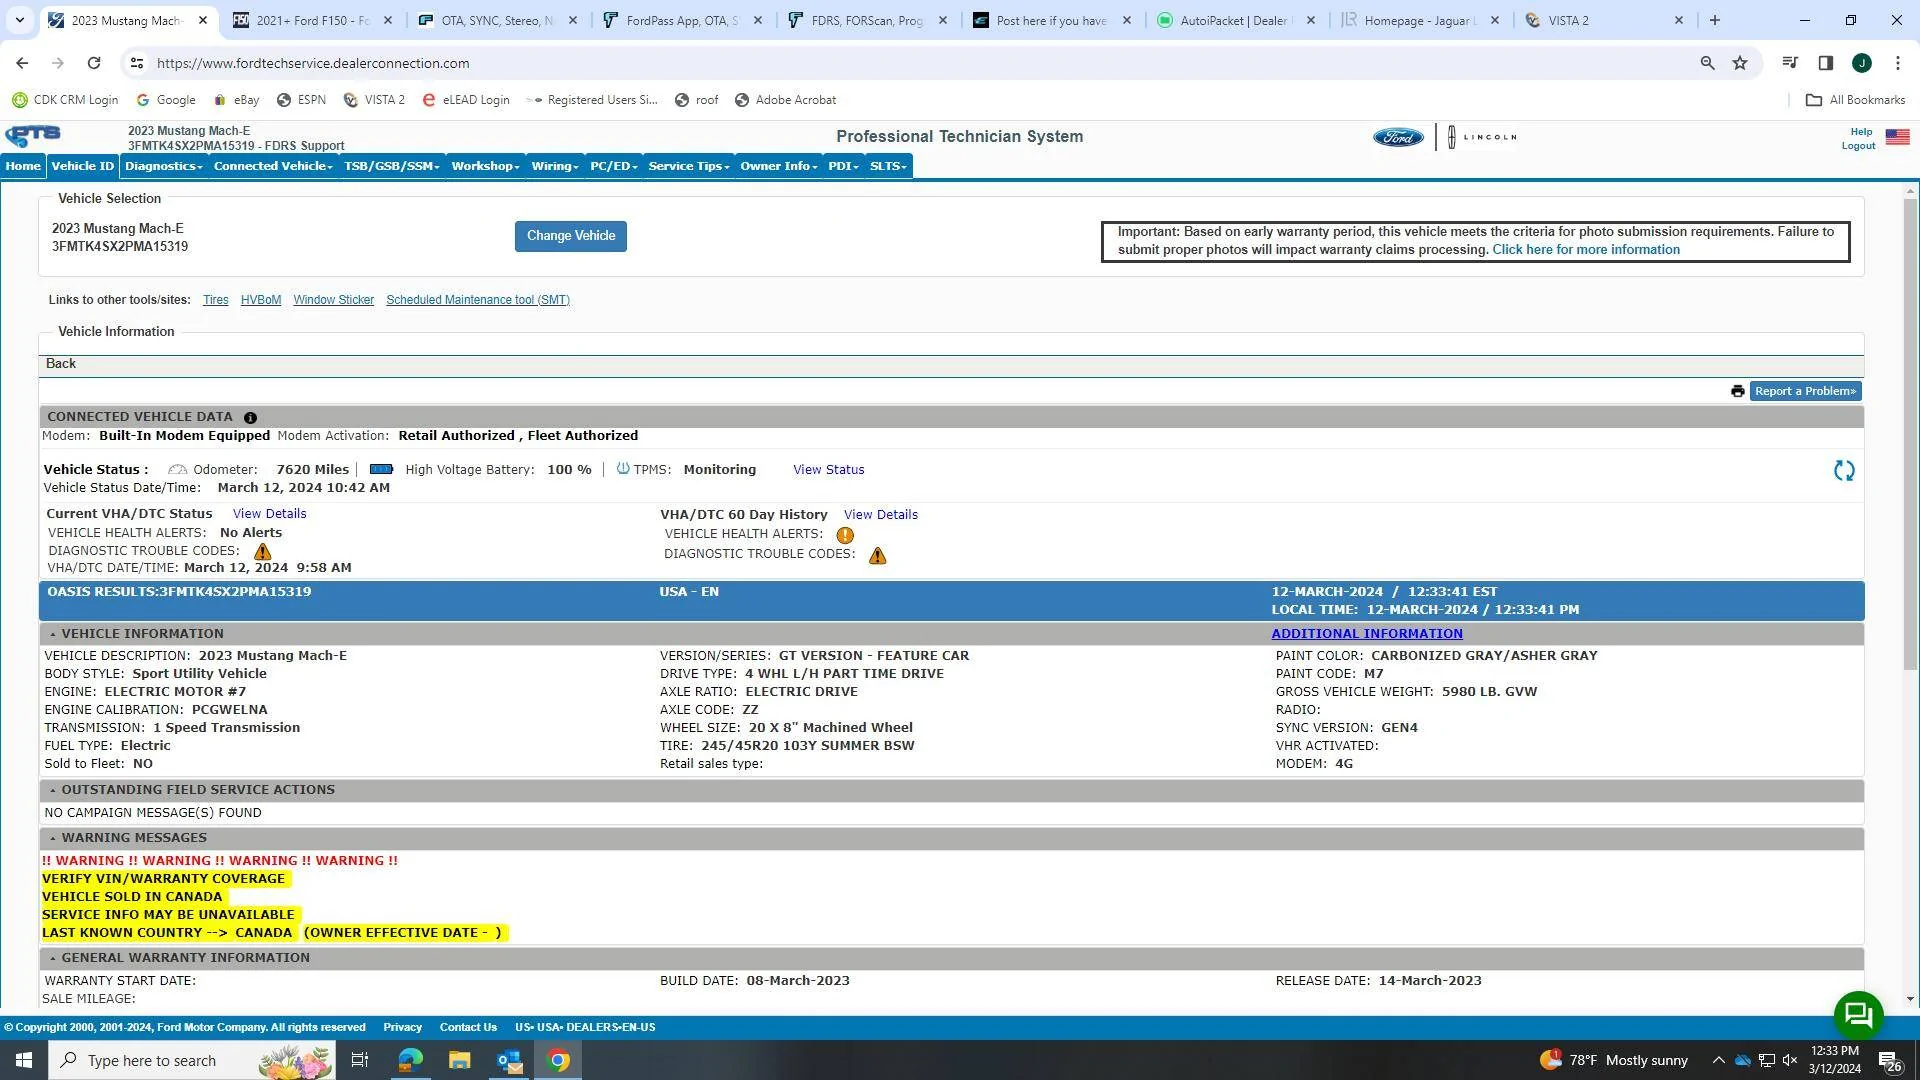The width and height of the screenshot is (1920, 1080).
Task: Click the PTS logo icon
Action: 33,136
